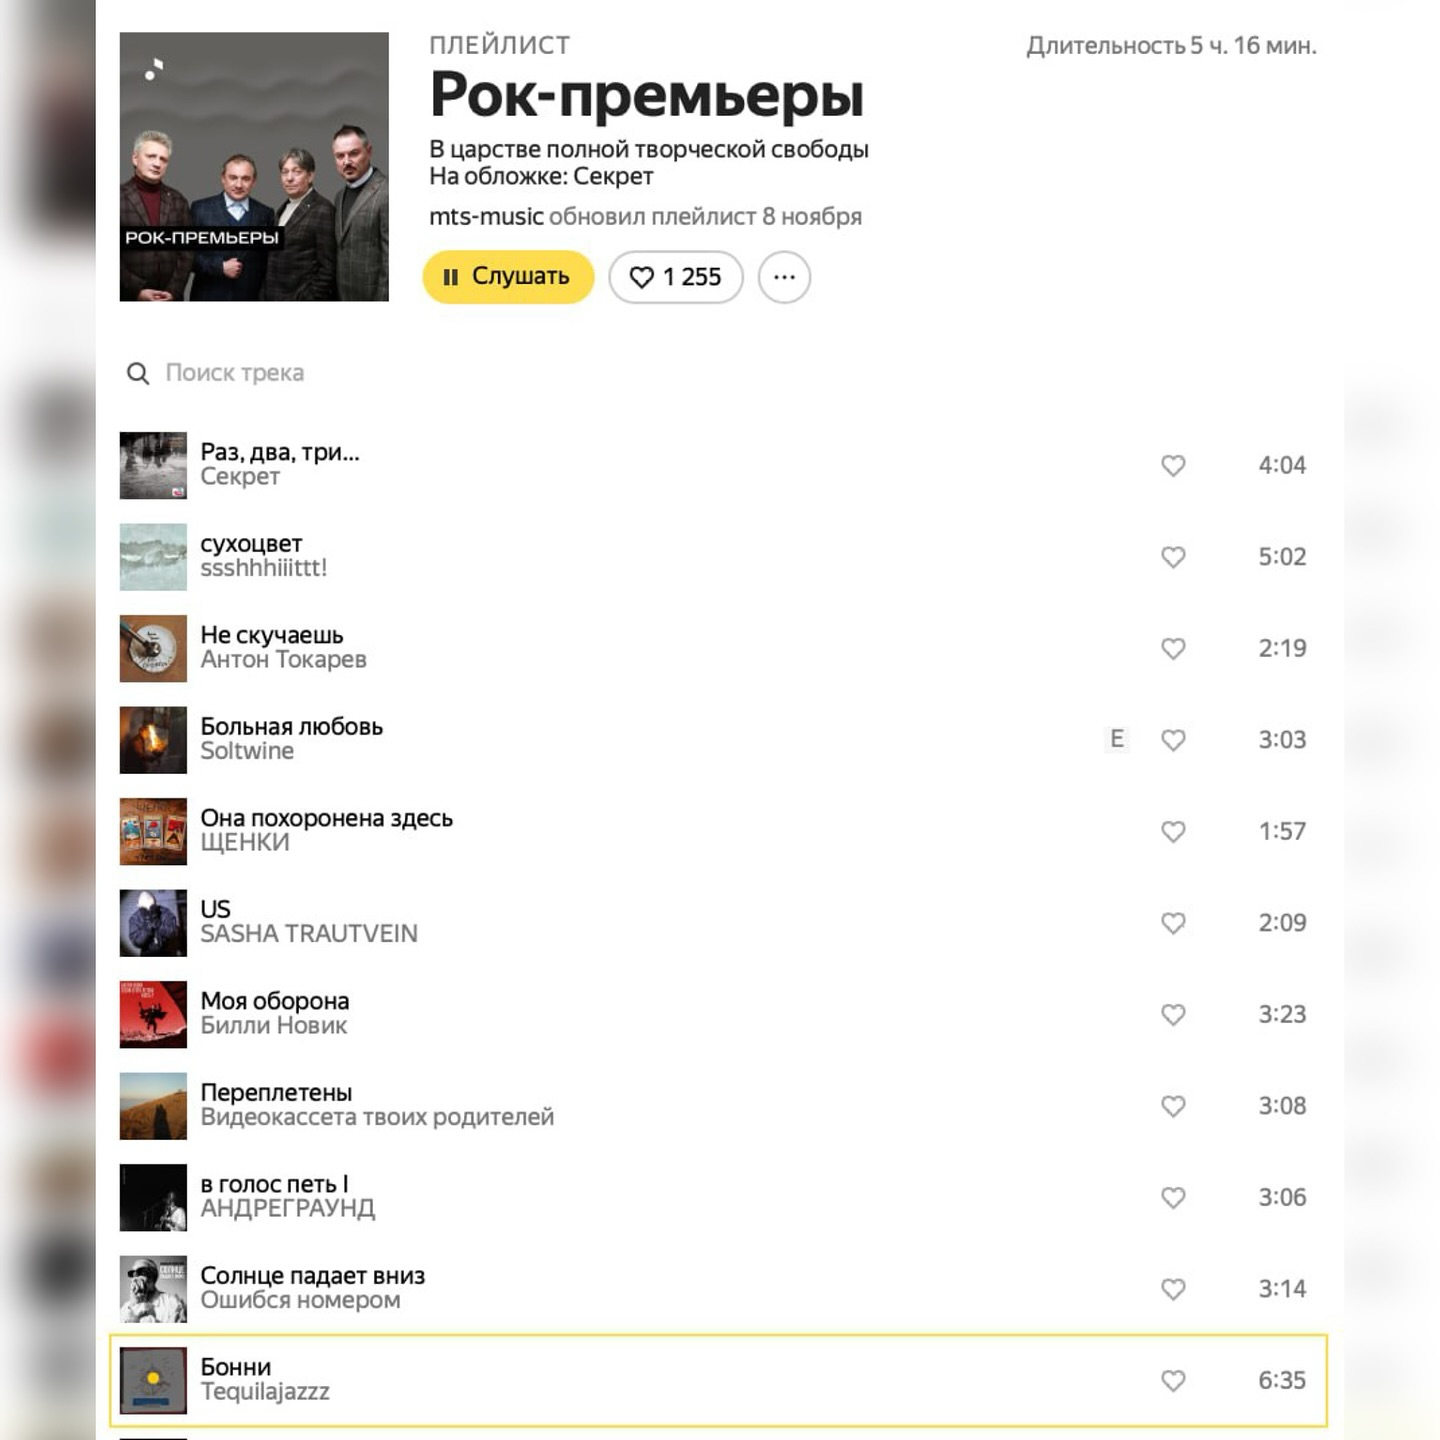
Task: Click heart icon for Солнце падает вниз
Action: [x=1173, y=1289]
